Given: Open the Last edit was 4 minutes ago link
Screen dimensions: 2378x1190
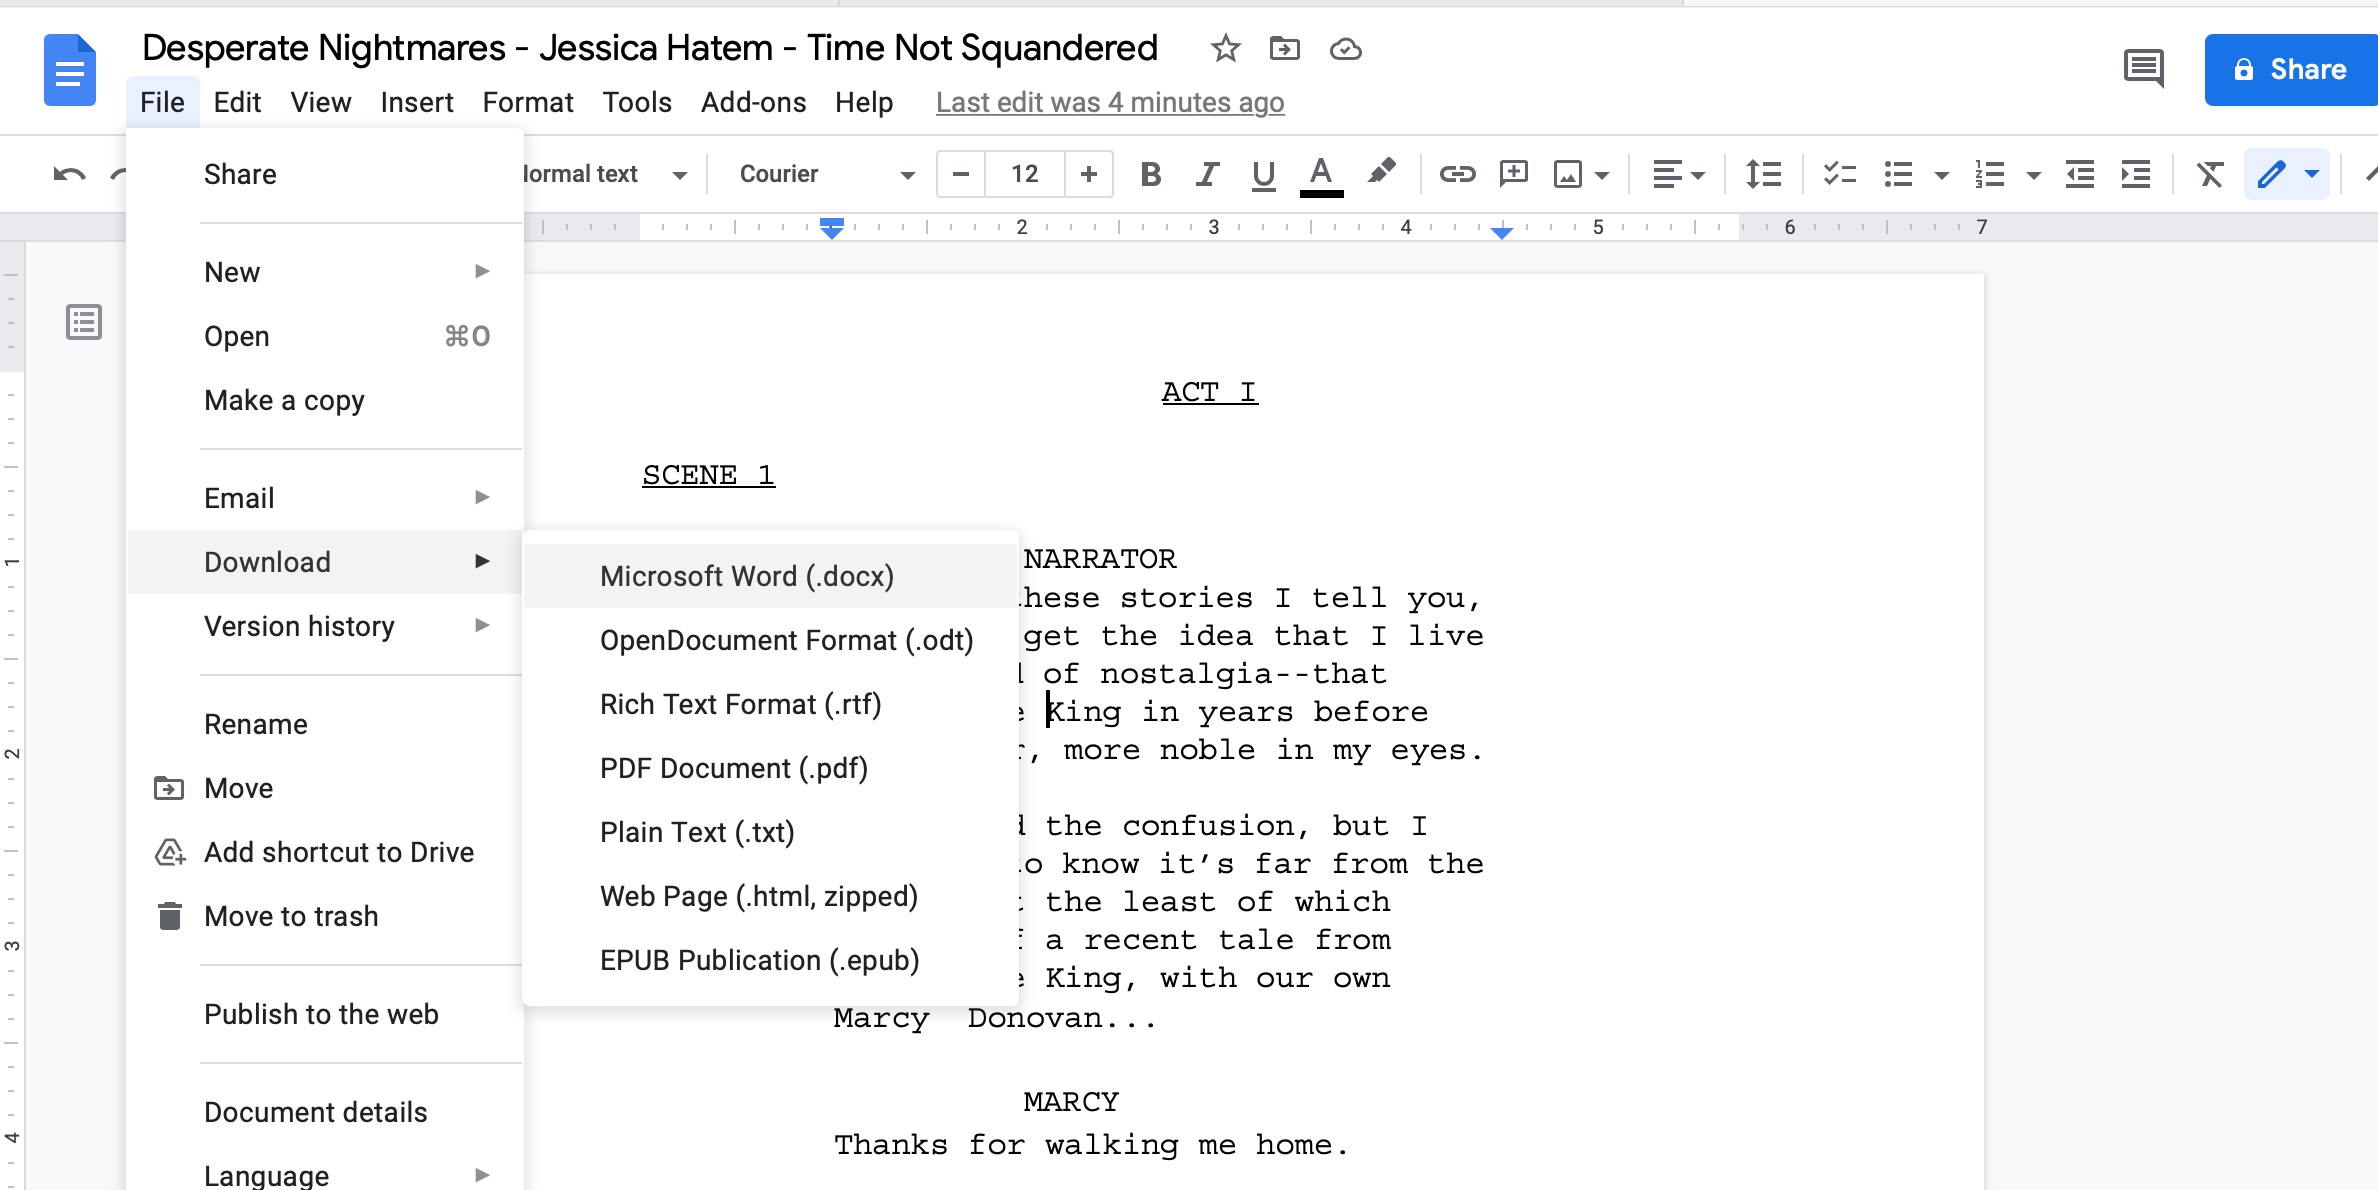Looking at the screenshot, I should 1110,102.
